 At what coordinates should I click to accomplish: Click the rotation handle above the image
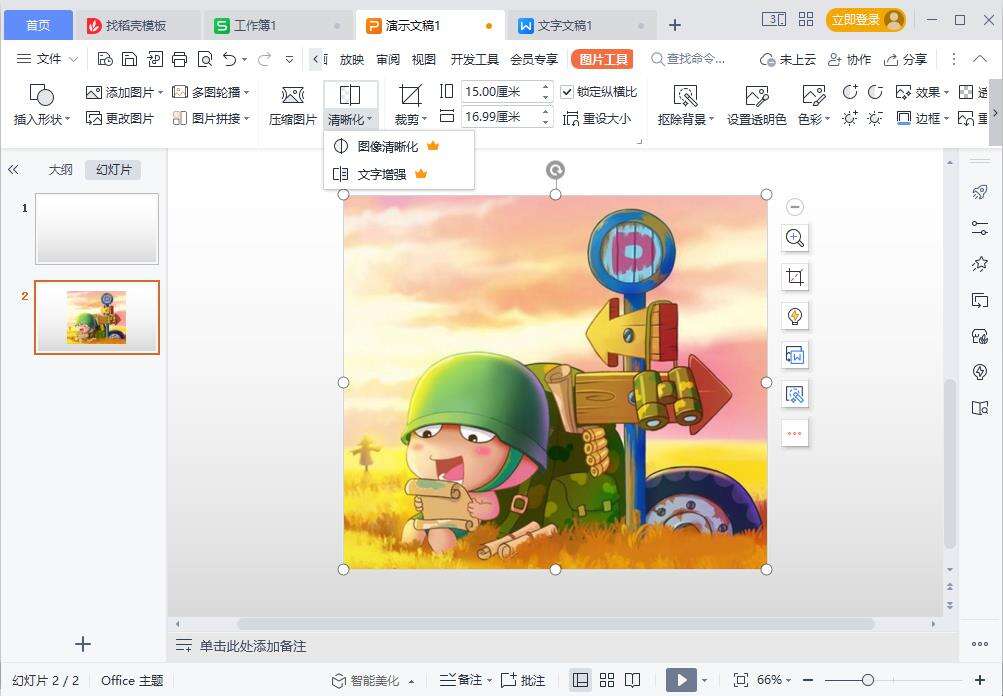[555, 170]
